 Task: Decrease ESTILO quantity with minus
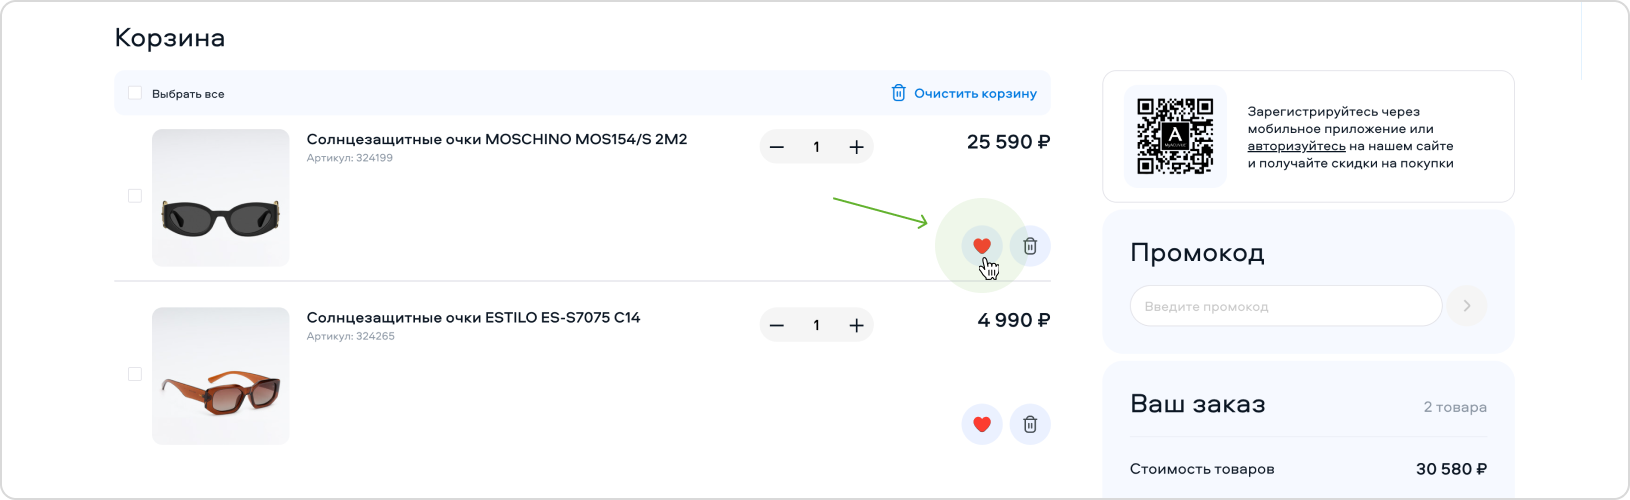[777, 325]
